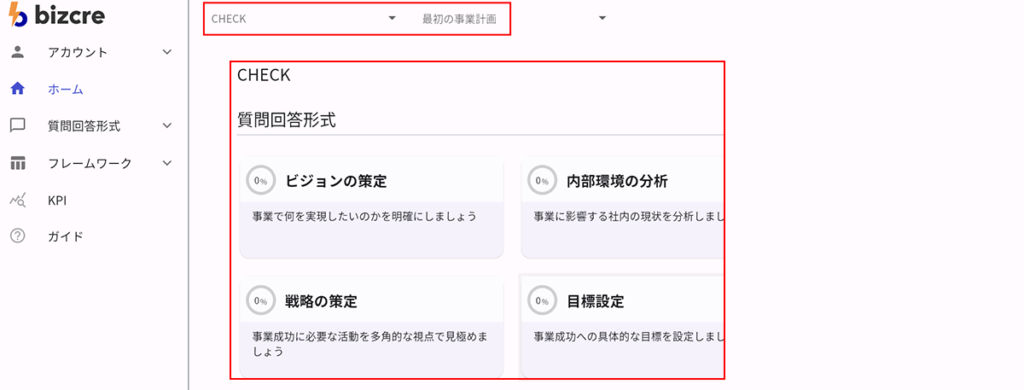Open ガイド from the sidebar
The width and height of the screenshot is (1024, 390).
pos(66,236)
